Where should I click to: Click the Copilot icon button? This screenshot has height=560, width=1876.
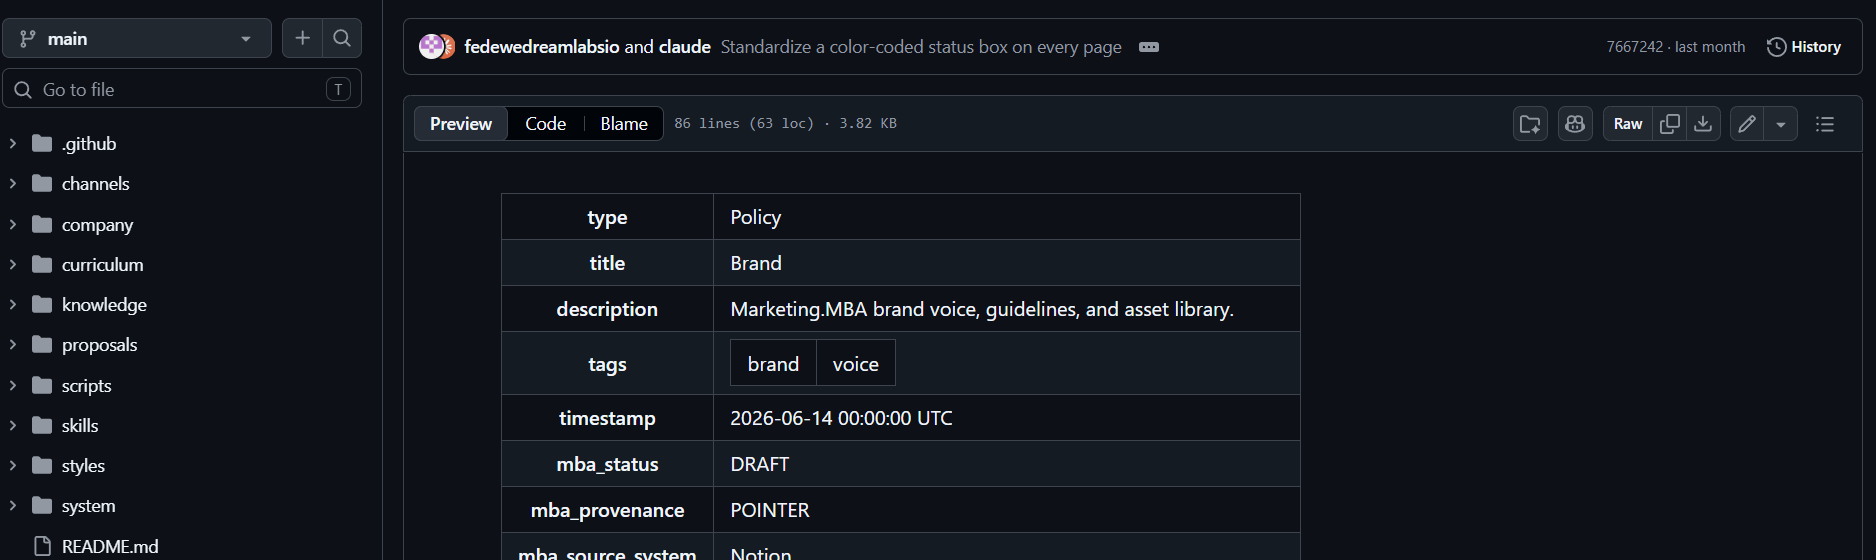(1575, 124)
